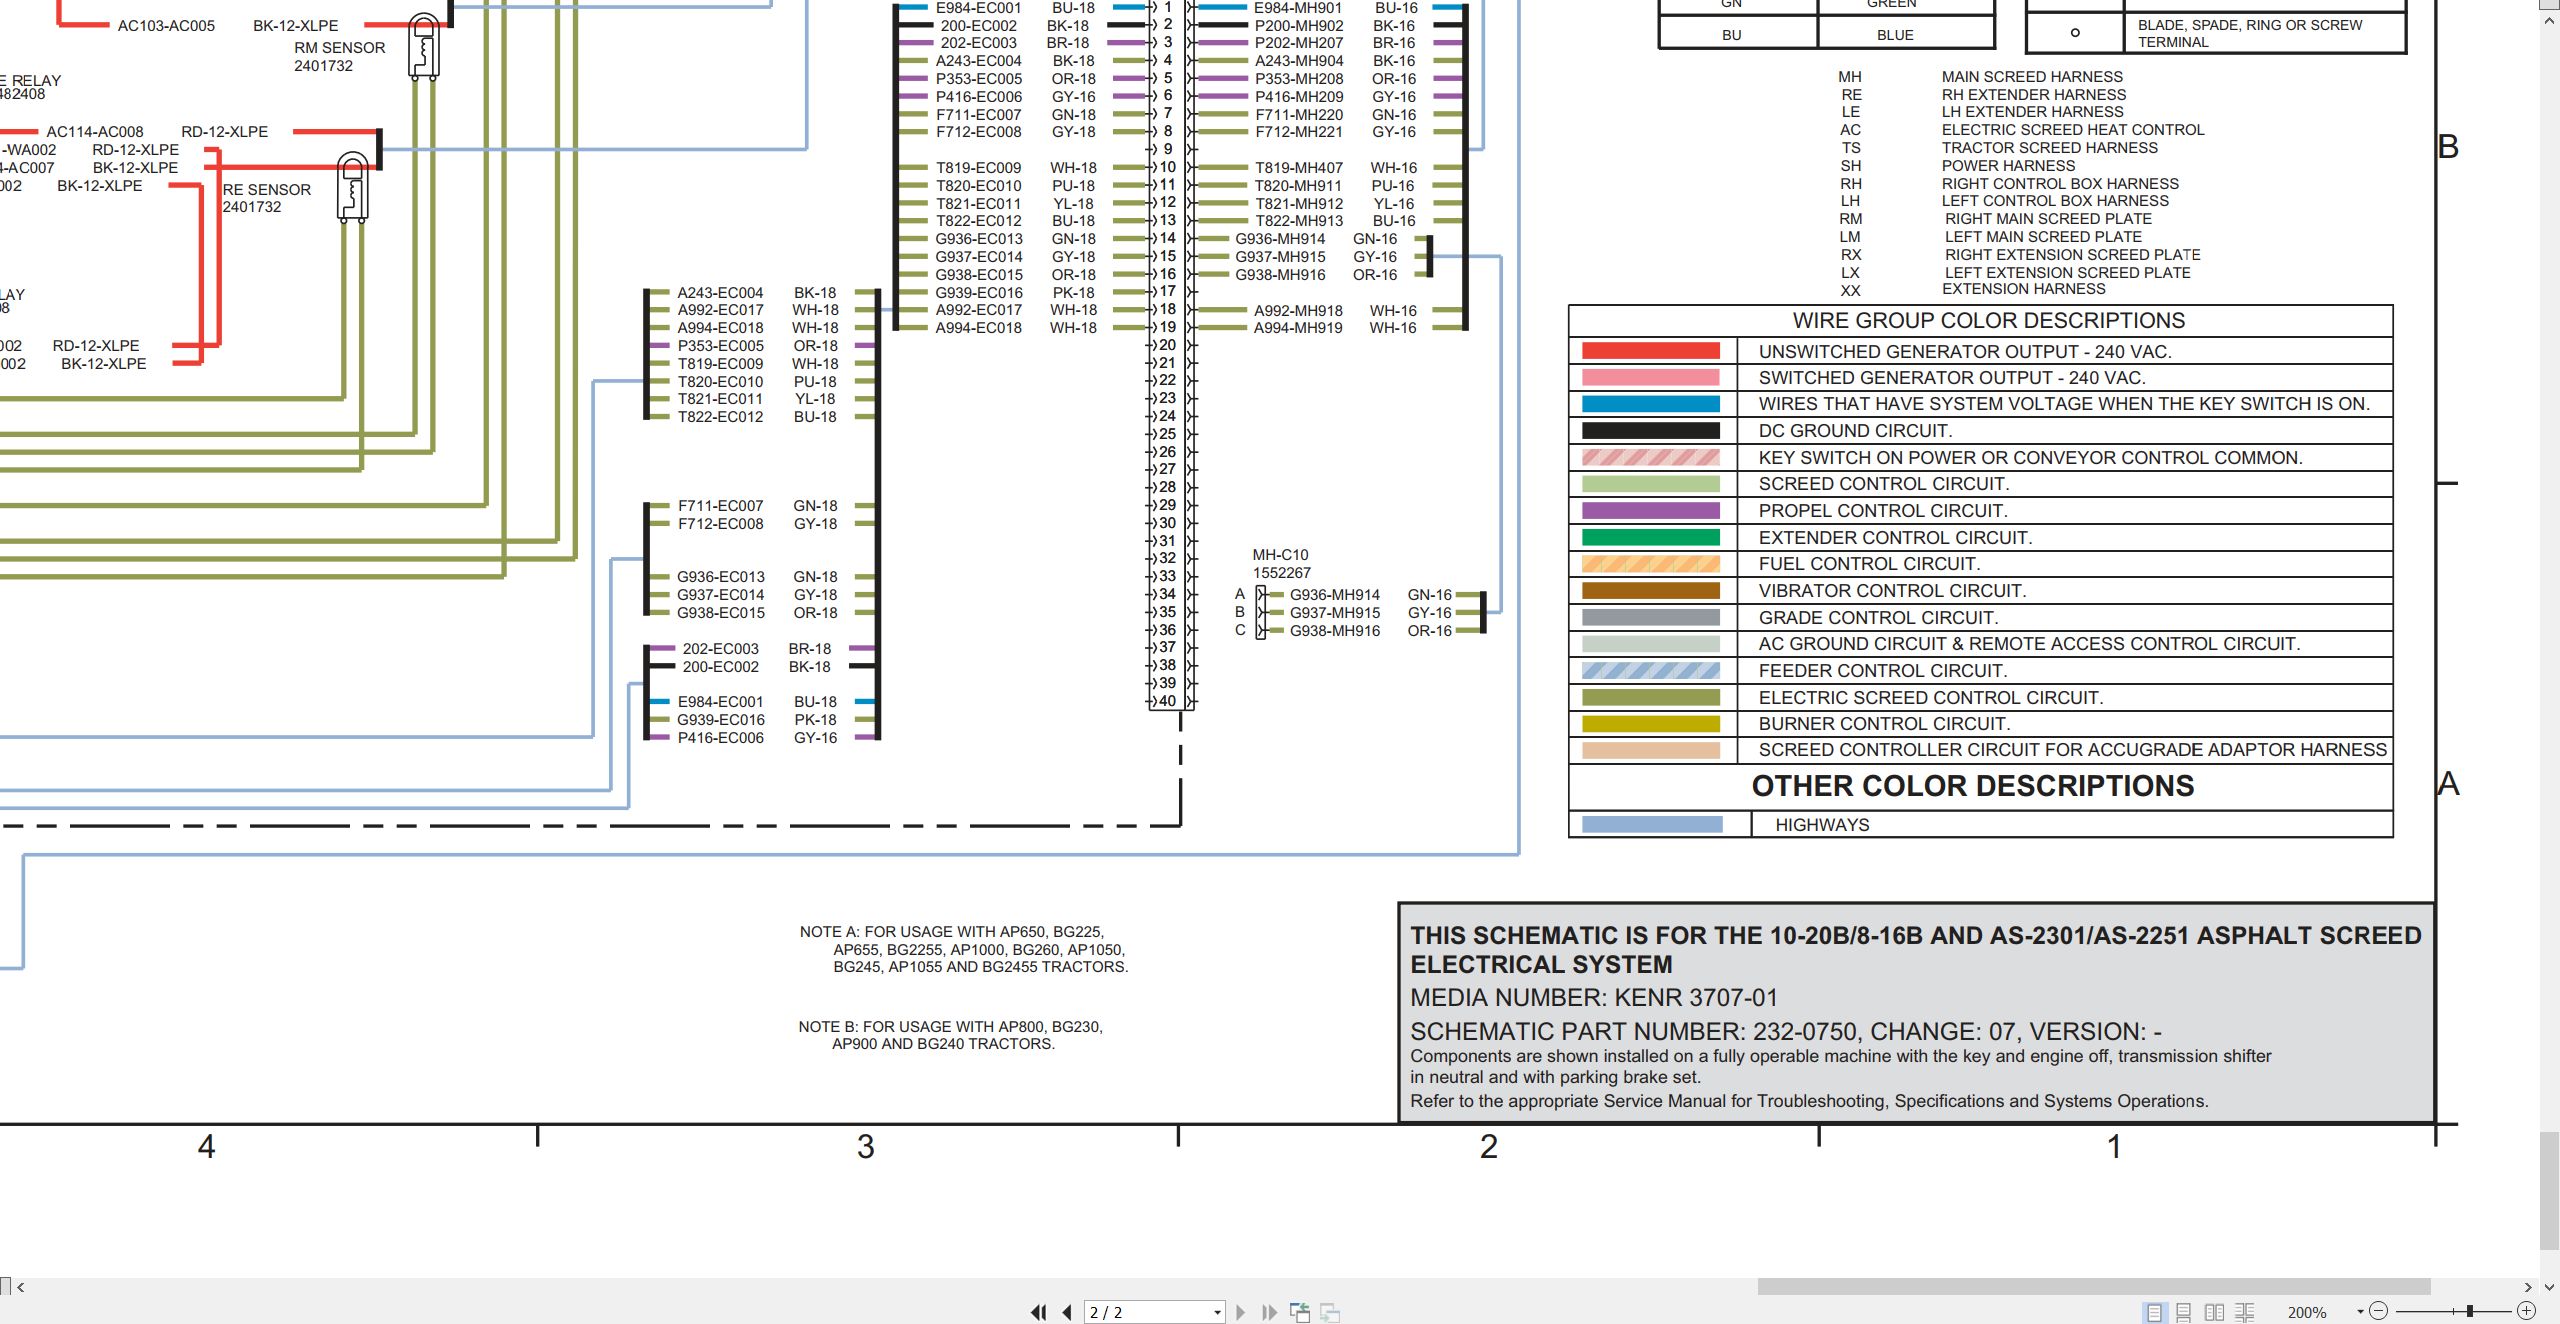Click the 'OTHER COLOR DESCRIPTIONS' heading
The image size is (2560, 1324).
[x=1972, y=786]
